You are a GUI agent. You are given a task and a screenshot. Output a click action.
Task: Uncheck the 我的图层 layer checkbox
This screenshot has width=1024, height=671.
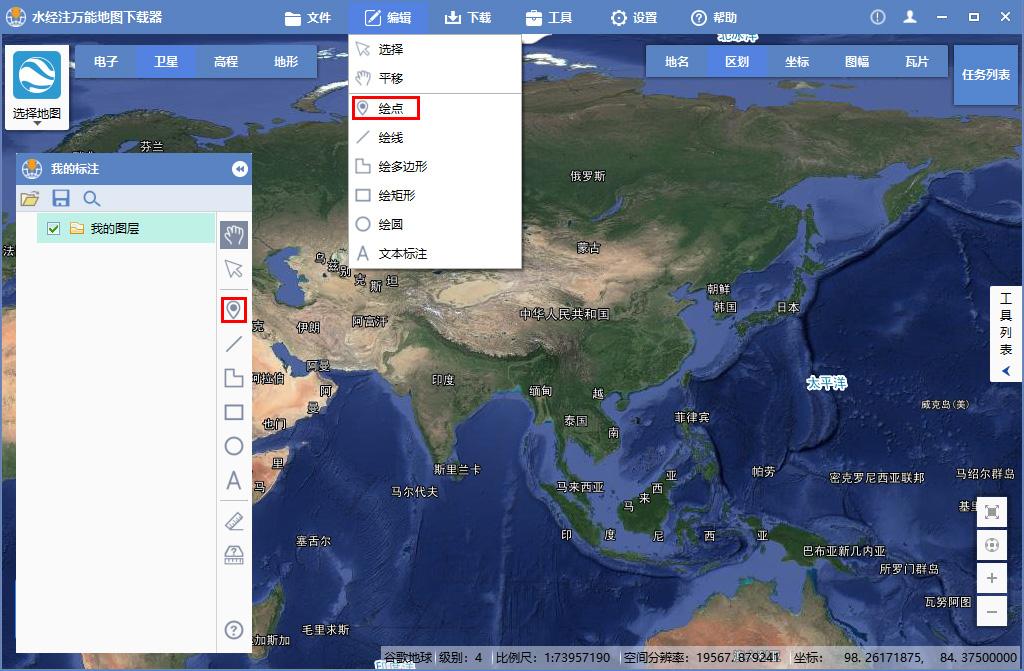[x=54, y=229]
